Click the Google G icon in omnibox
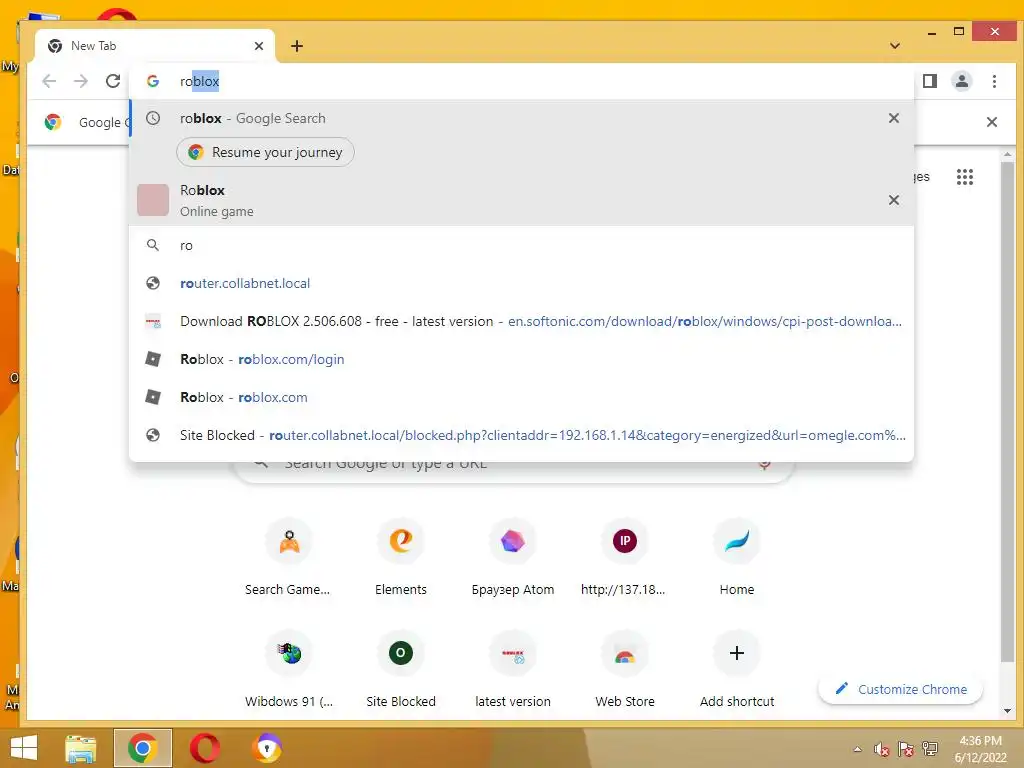1024x768 pixels. click(x=153, y=81)
